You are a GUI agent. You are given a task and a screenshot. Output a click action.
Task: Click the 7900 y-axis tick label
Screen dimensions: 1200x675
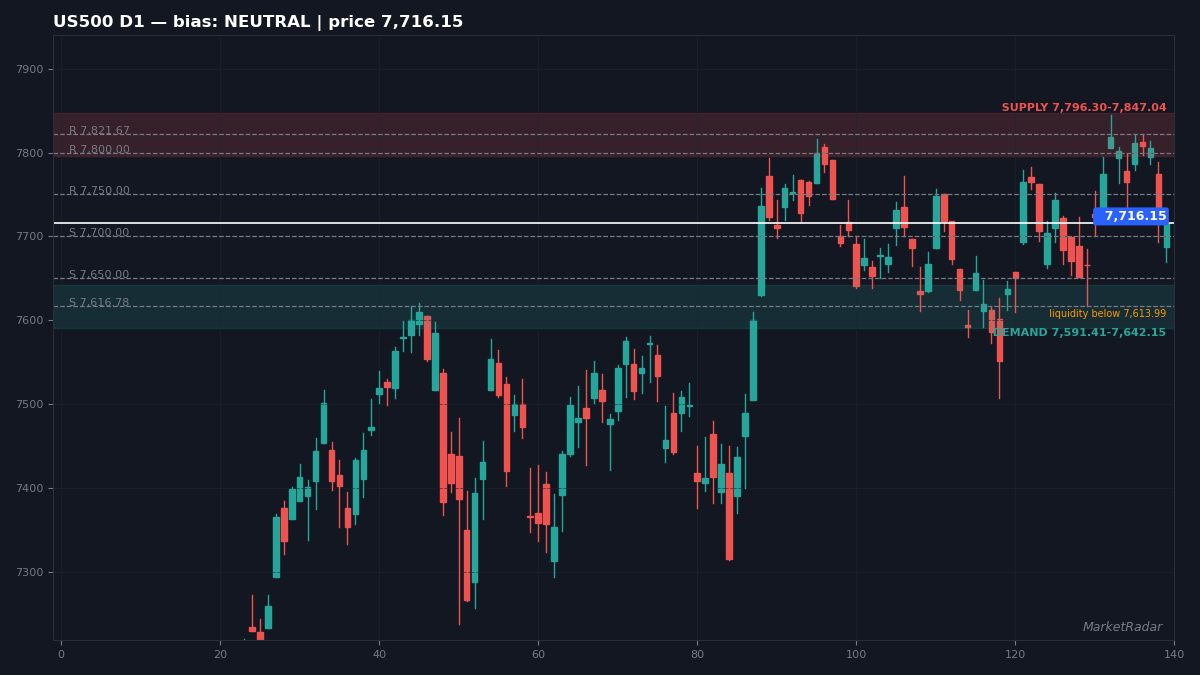[30, 70]
